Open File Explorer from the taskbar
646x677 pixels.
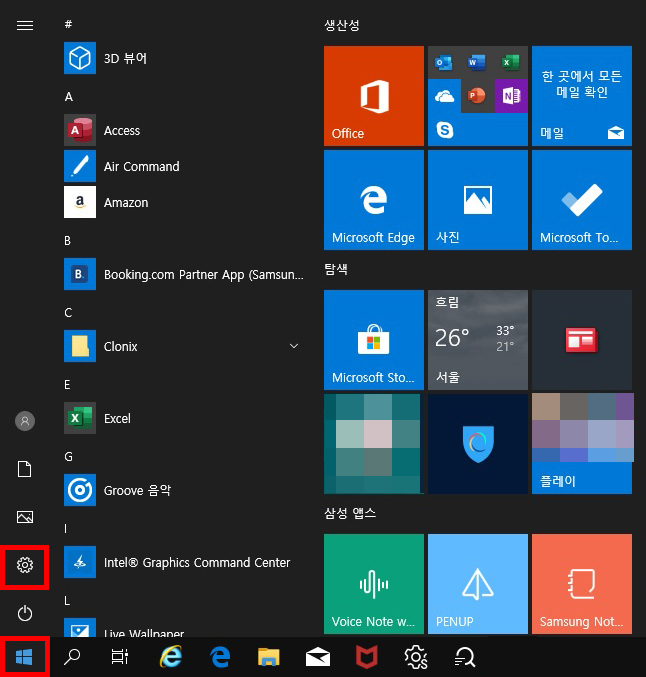coord(269,657)
